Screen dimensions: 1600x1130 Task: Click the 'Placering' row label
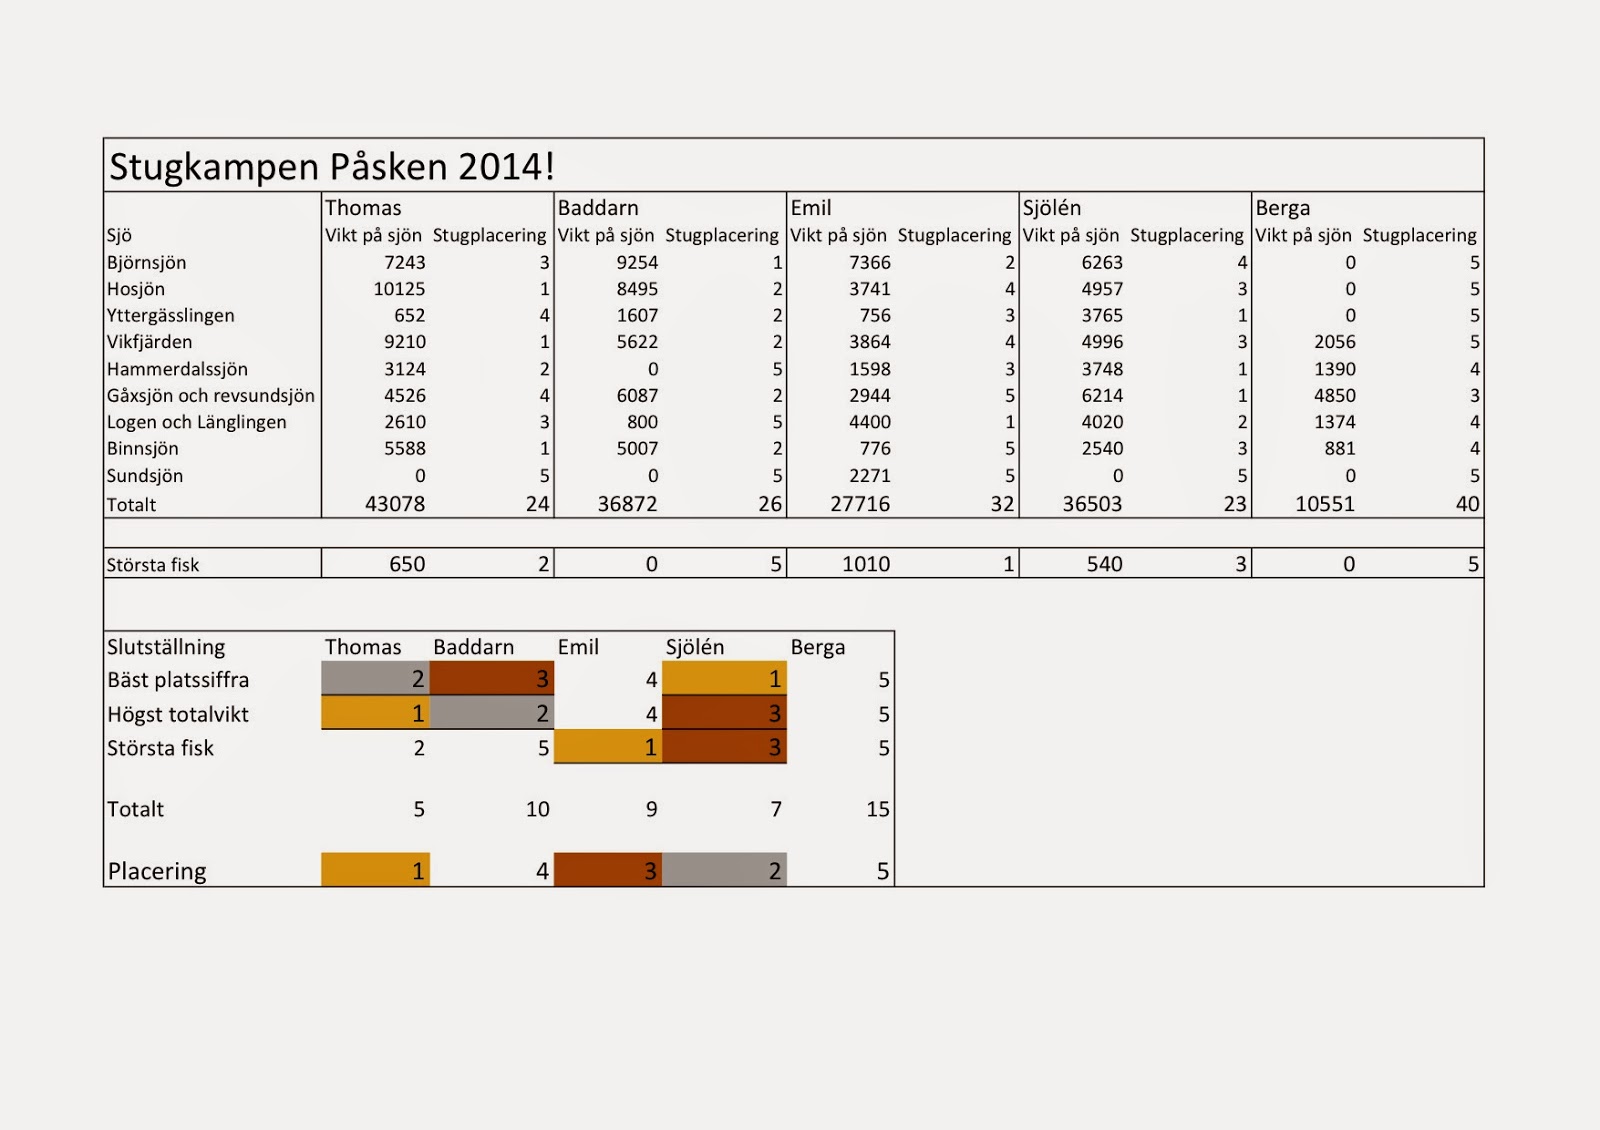[x=157, y=871]
